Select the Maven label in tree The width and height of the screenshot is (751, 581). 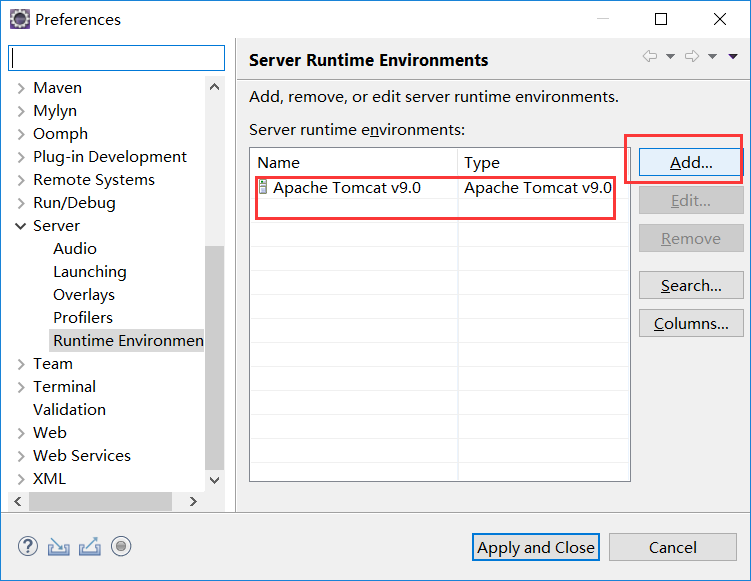57,88
